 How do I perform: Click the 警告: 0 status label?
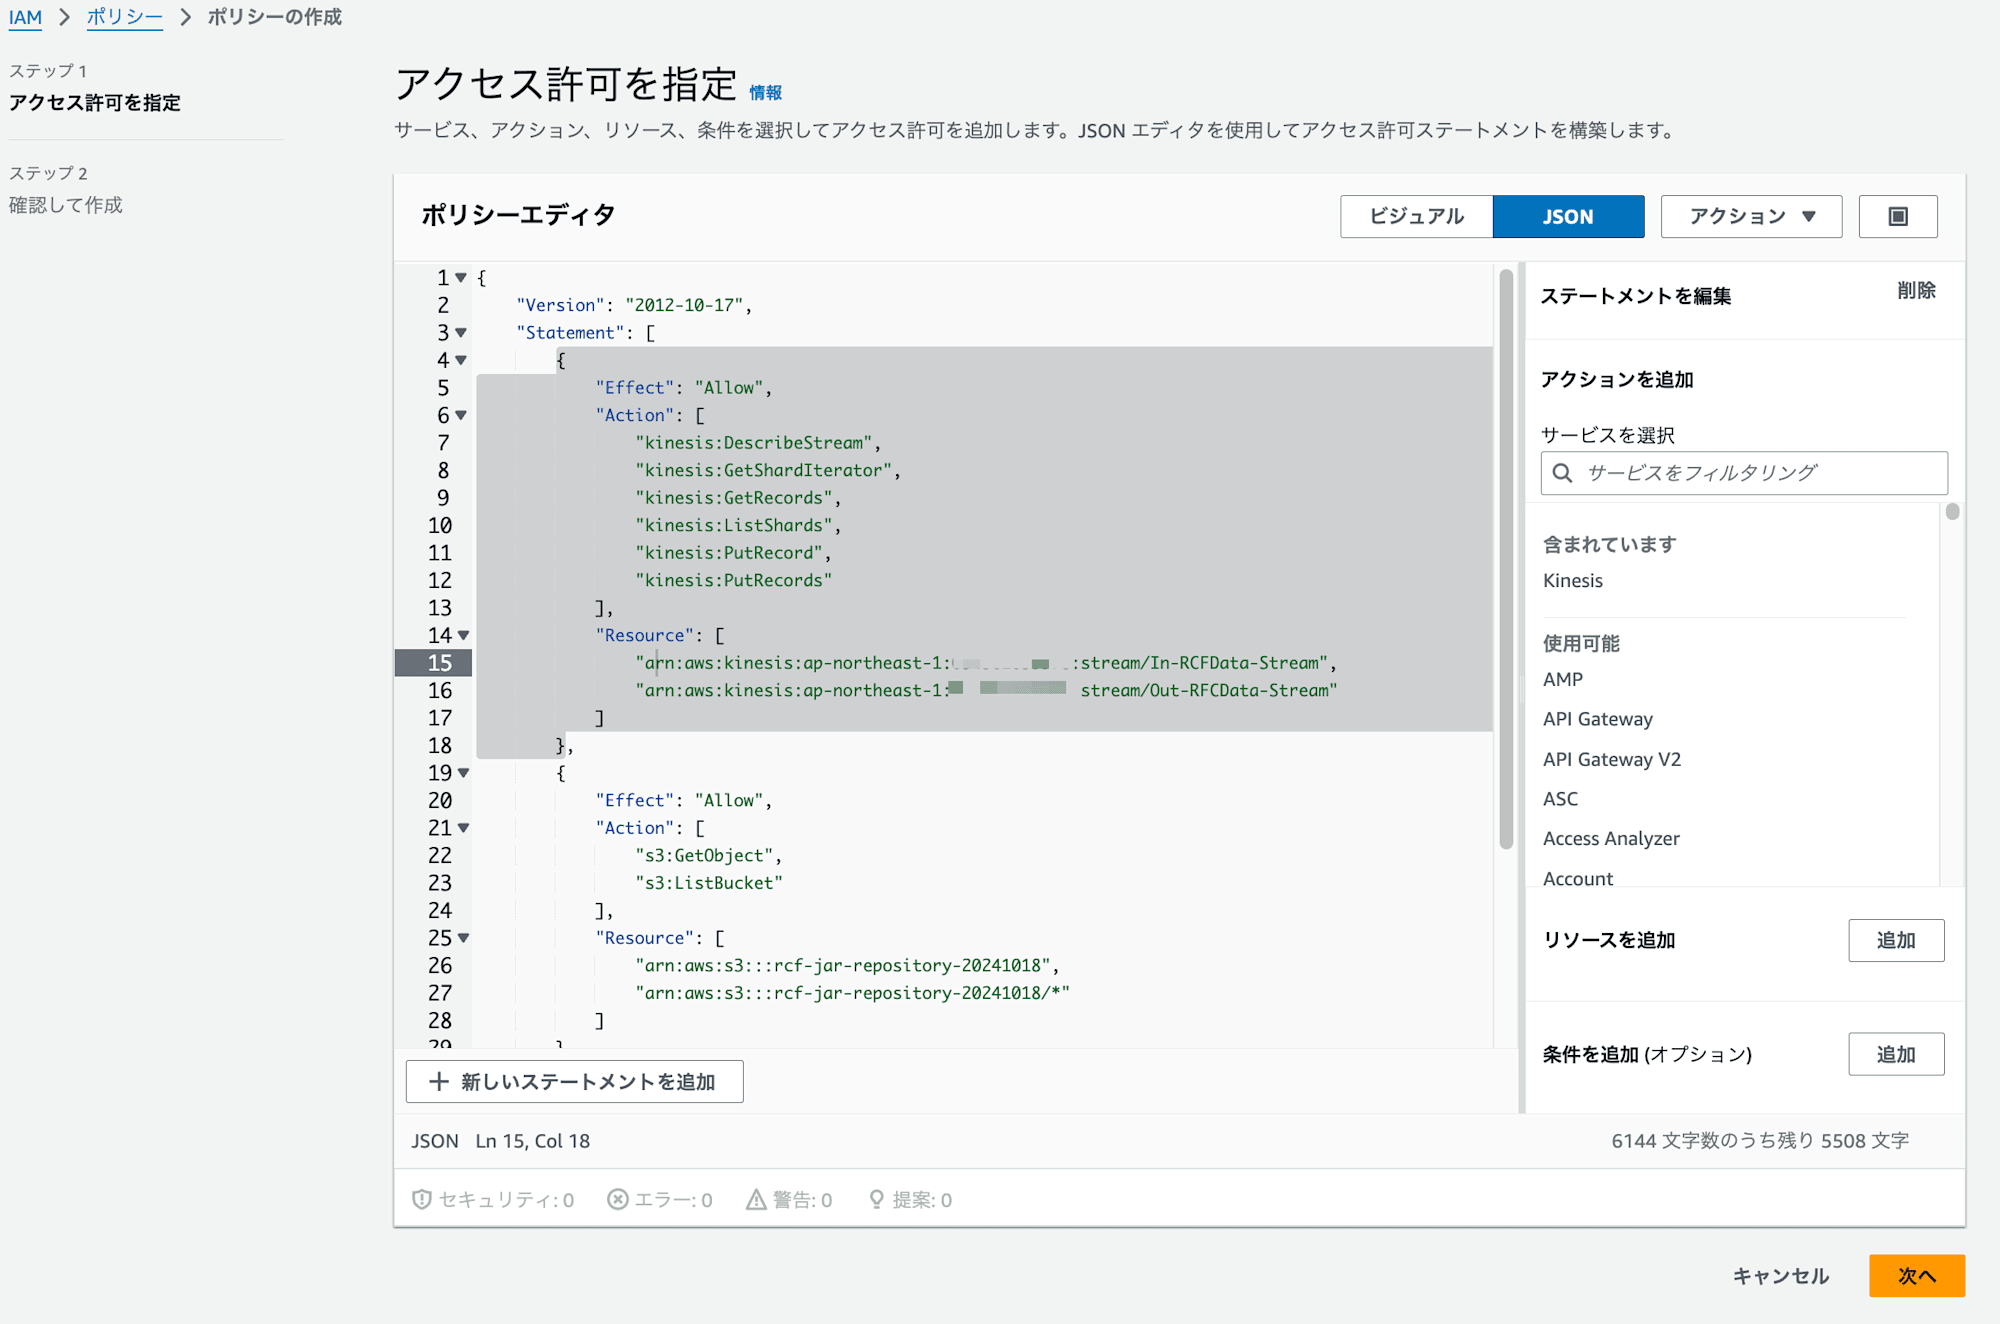(802, 1200)
